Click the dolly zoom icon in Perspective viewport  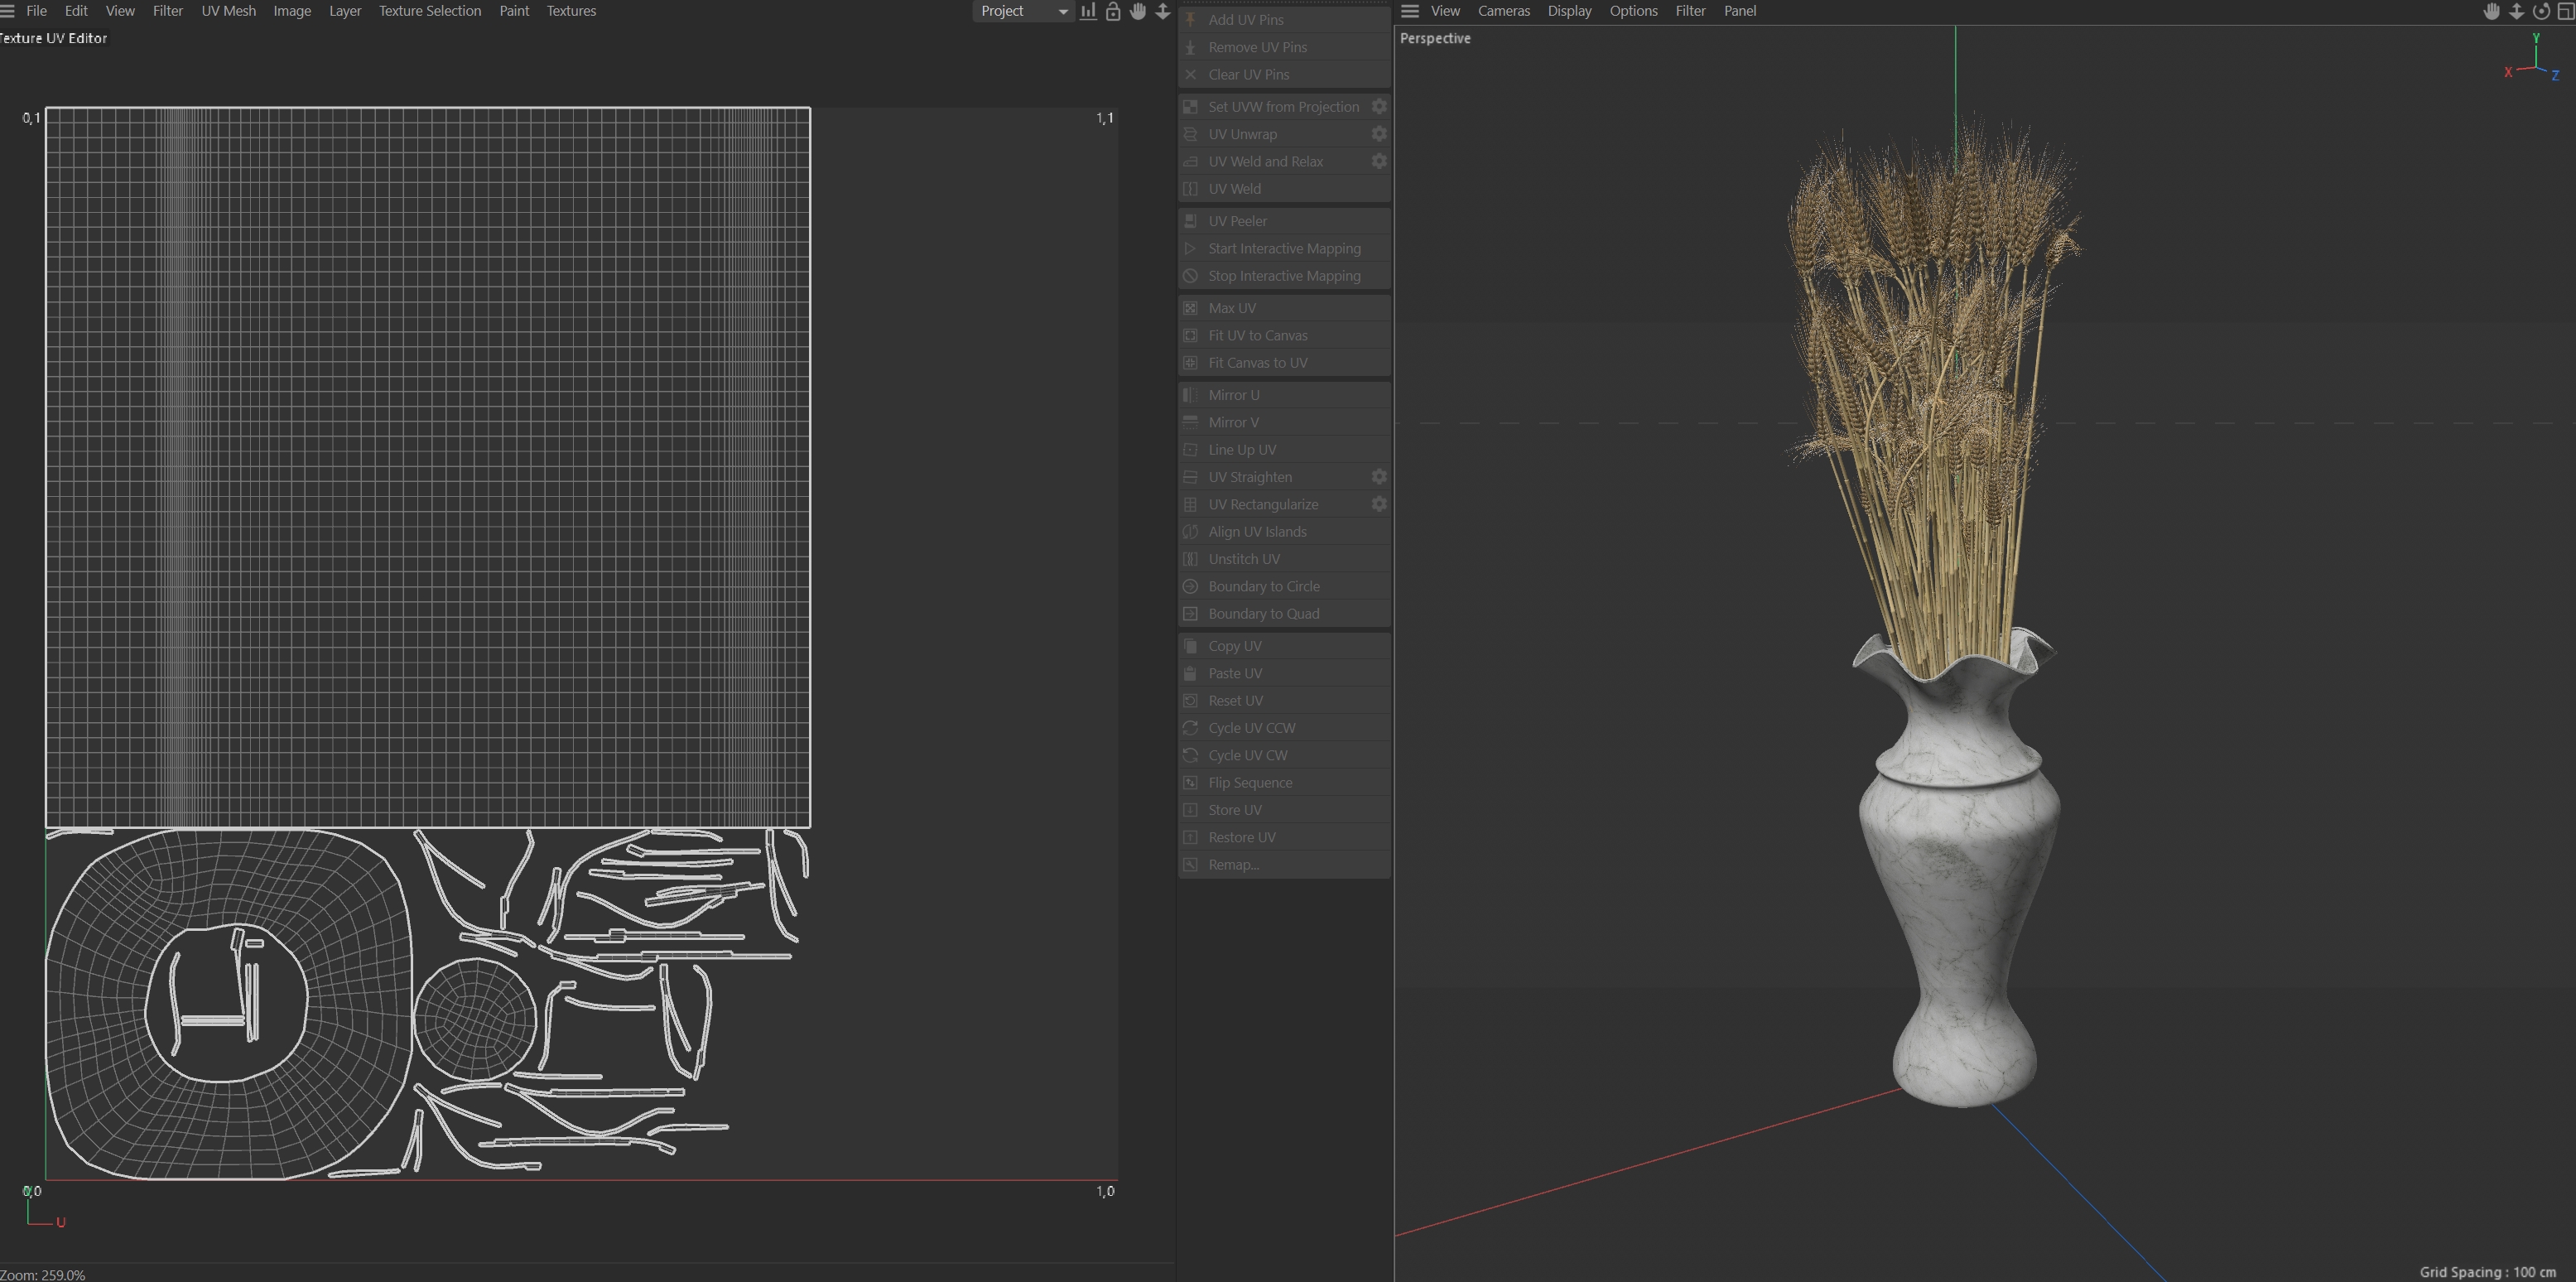click(2516, 11)
